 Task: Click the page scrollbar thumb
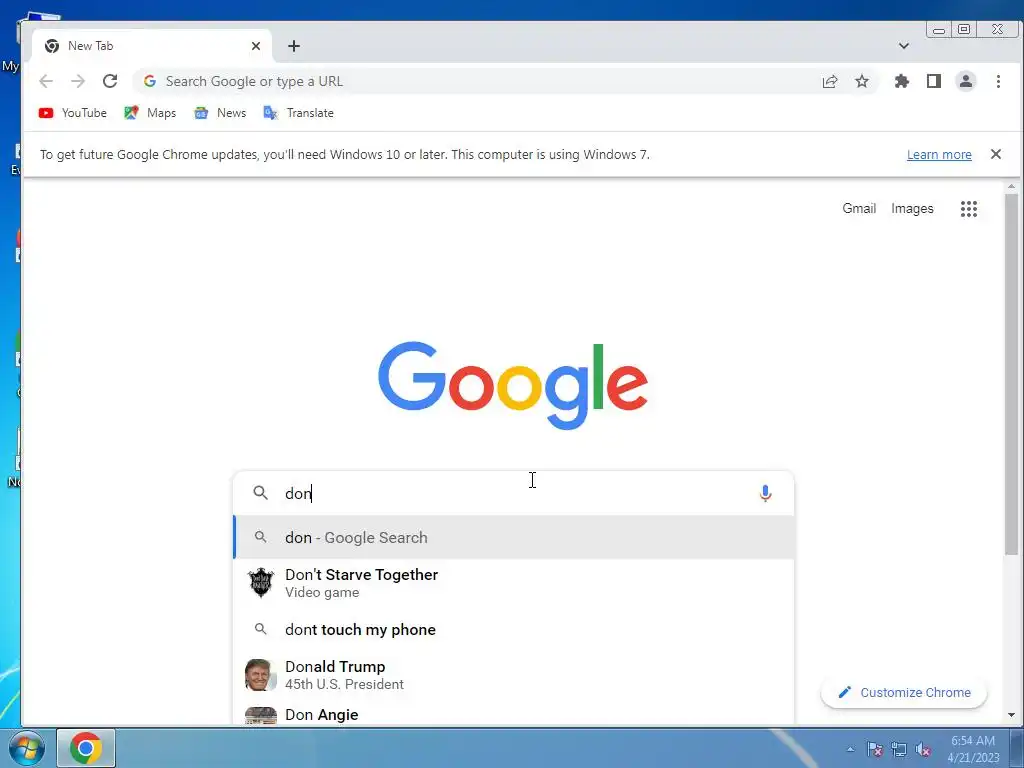pos(1011,375)
